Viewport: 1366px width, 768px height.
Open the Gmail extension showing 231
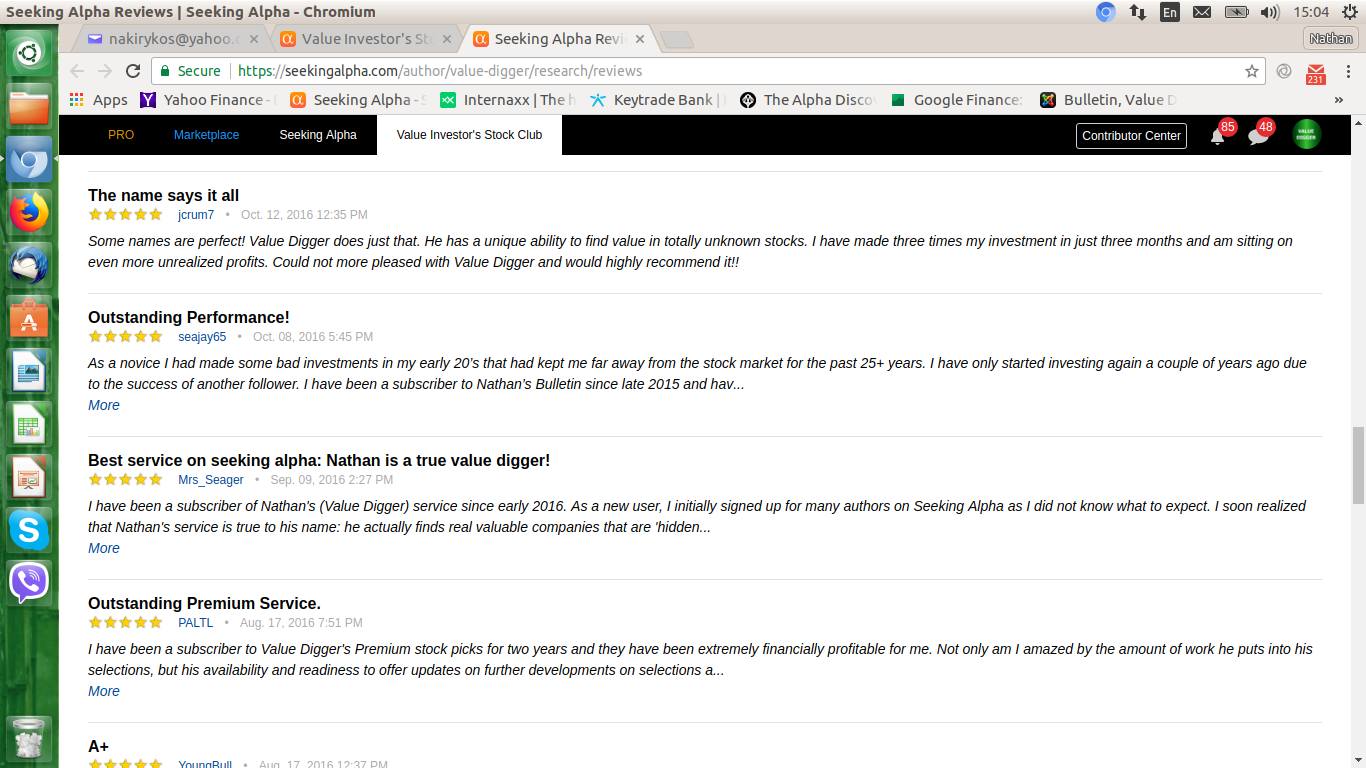[x=1315, y=72]
